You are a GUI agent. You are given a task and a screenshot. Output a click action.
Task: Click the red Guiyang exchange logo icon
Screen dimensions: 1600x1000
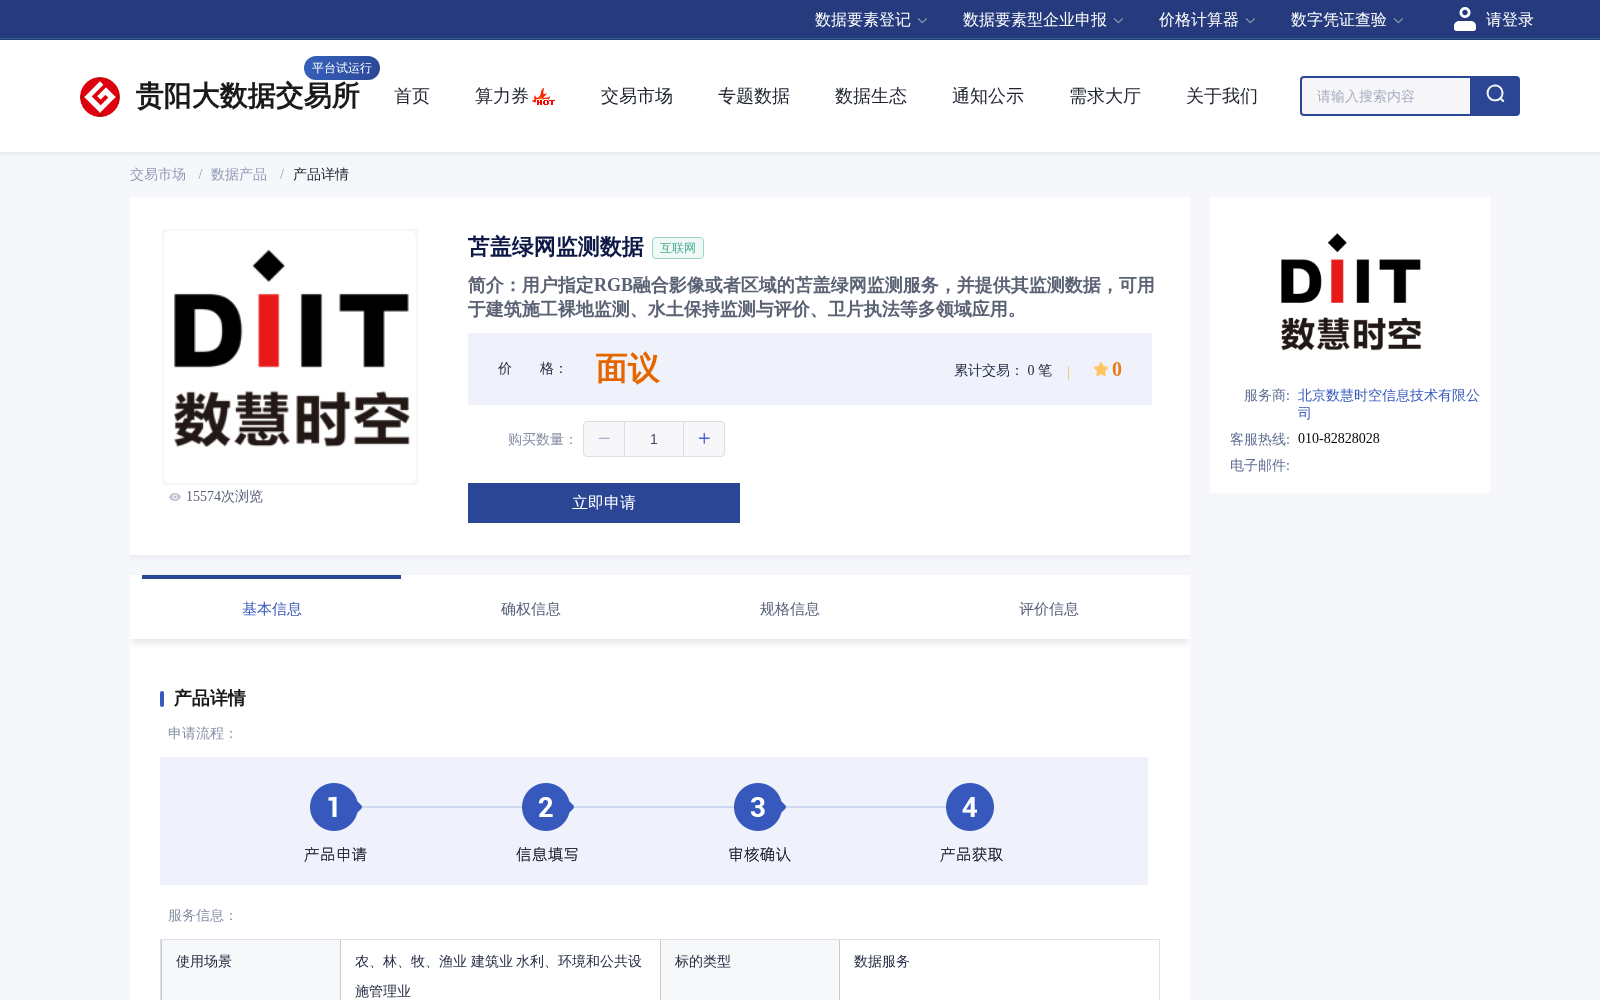point(100,97)
